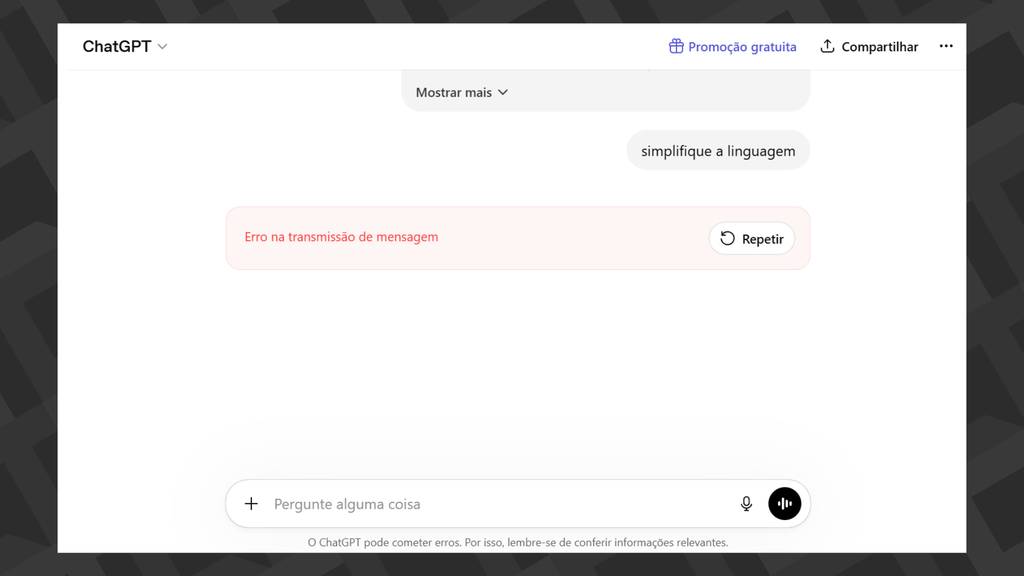Screen dimensions: 1024x576
Task: Click the Repetir retry button
Action: coord(752,238)
